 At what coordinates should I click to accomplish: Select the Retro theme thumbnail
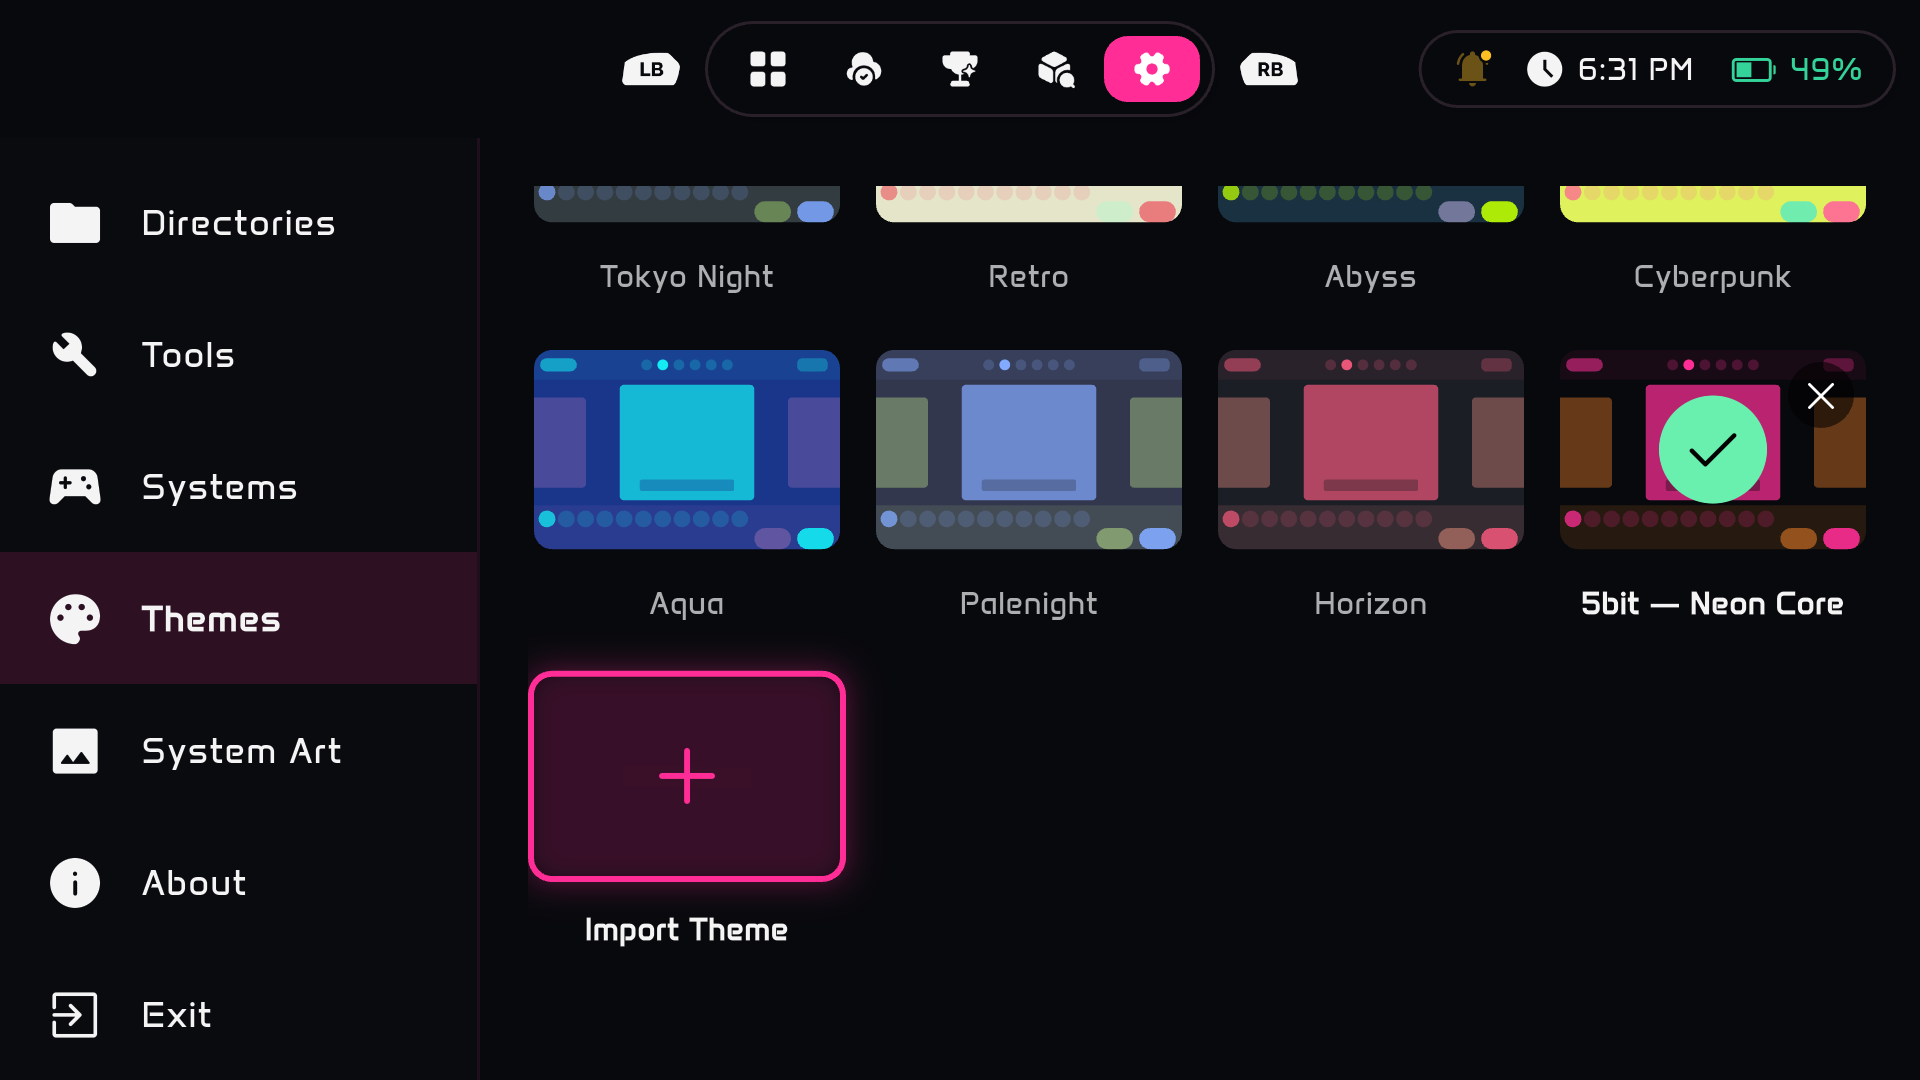(1029, 204)
